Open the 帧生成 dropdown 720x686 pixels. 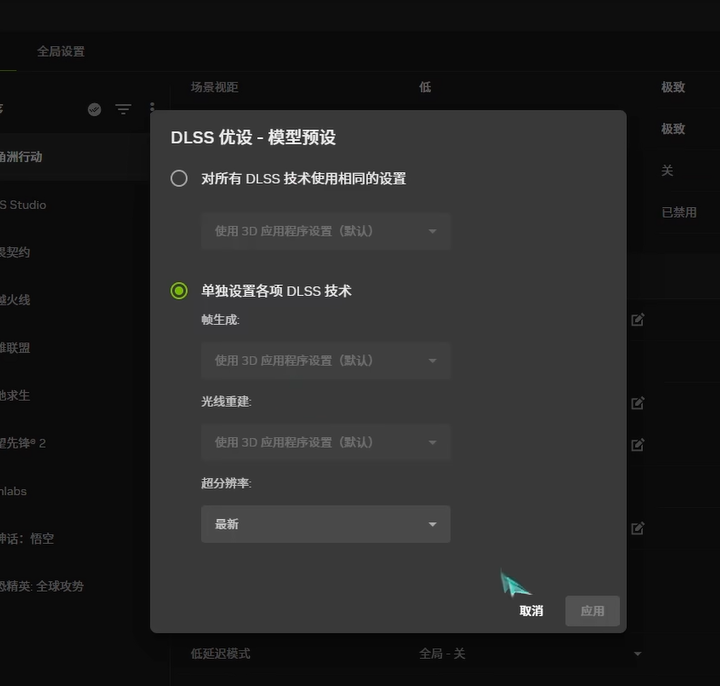pos(326,360)
